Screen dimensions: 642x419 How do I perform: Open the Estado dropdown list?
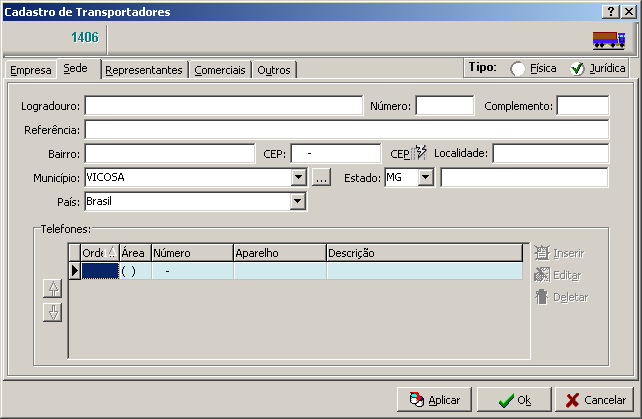(x=425, y=178)
